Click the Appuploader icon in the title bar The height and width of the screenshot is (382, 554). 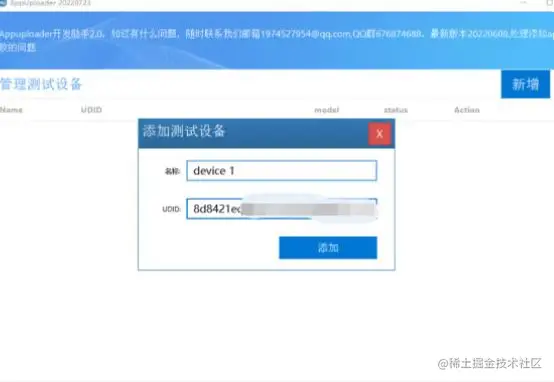point(3,3)
